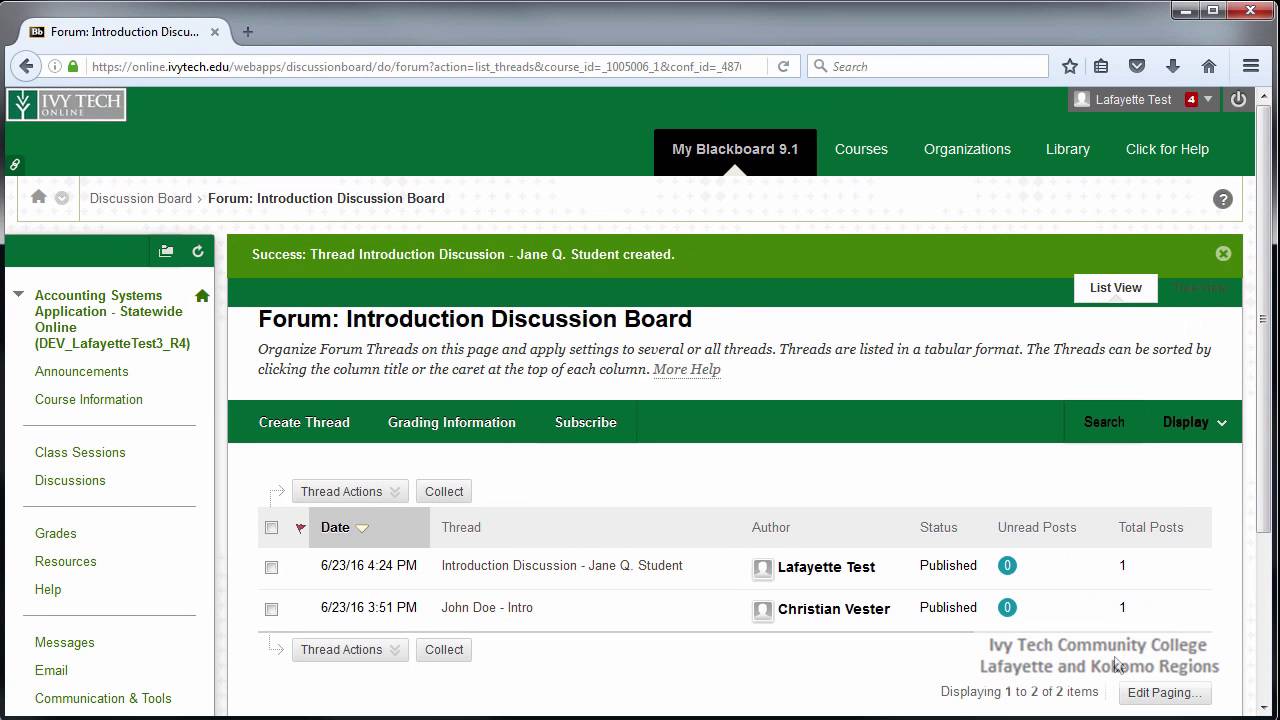
Task: Click Create Thread
Action: click(304, 422)
